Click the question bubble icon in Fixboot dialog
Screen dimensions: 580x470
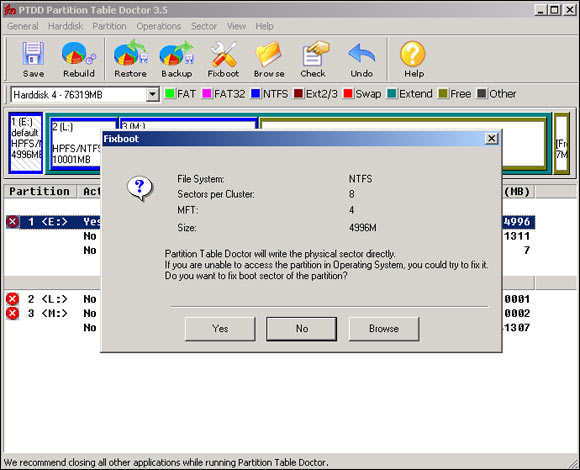coord(139,189)
